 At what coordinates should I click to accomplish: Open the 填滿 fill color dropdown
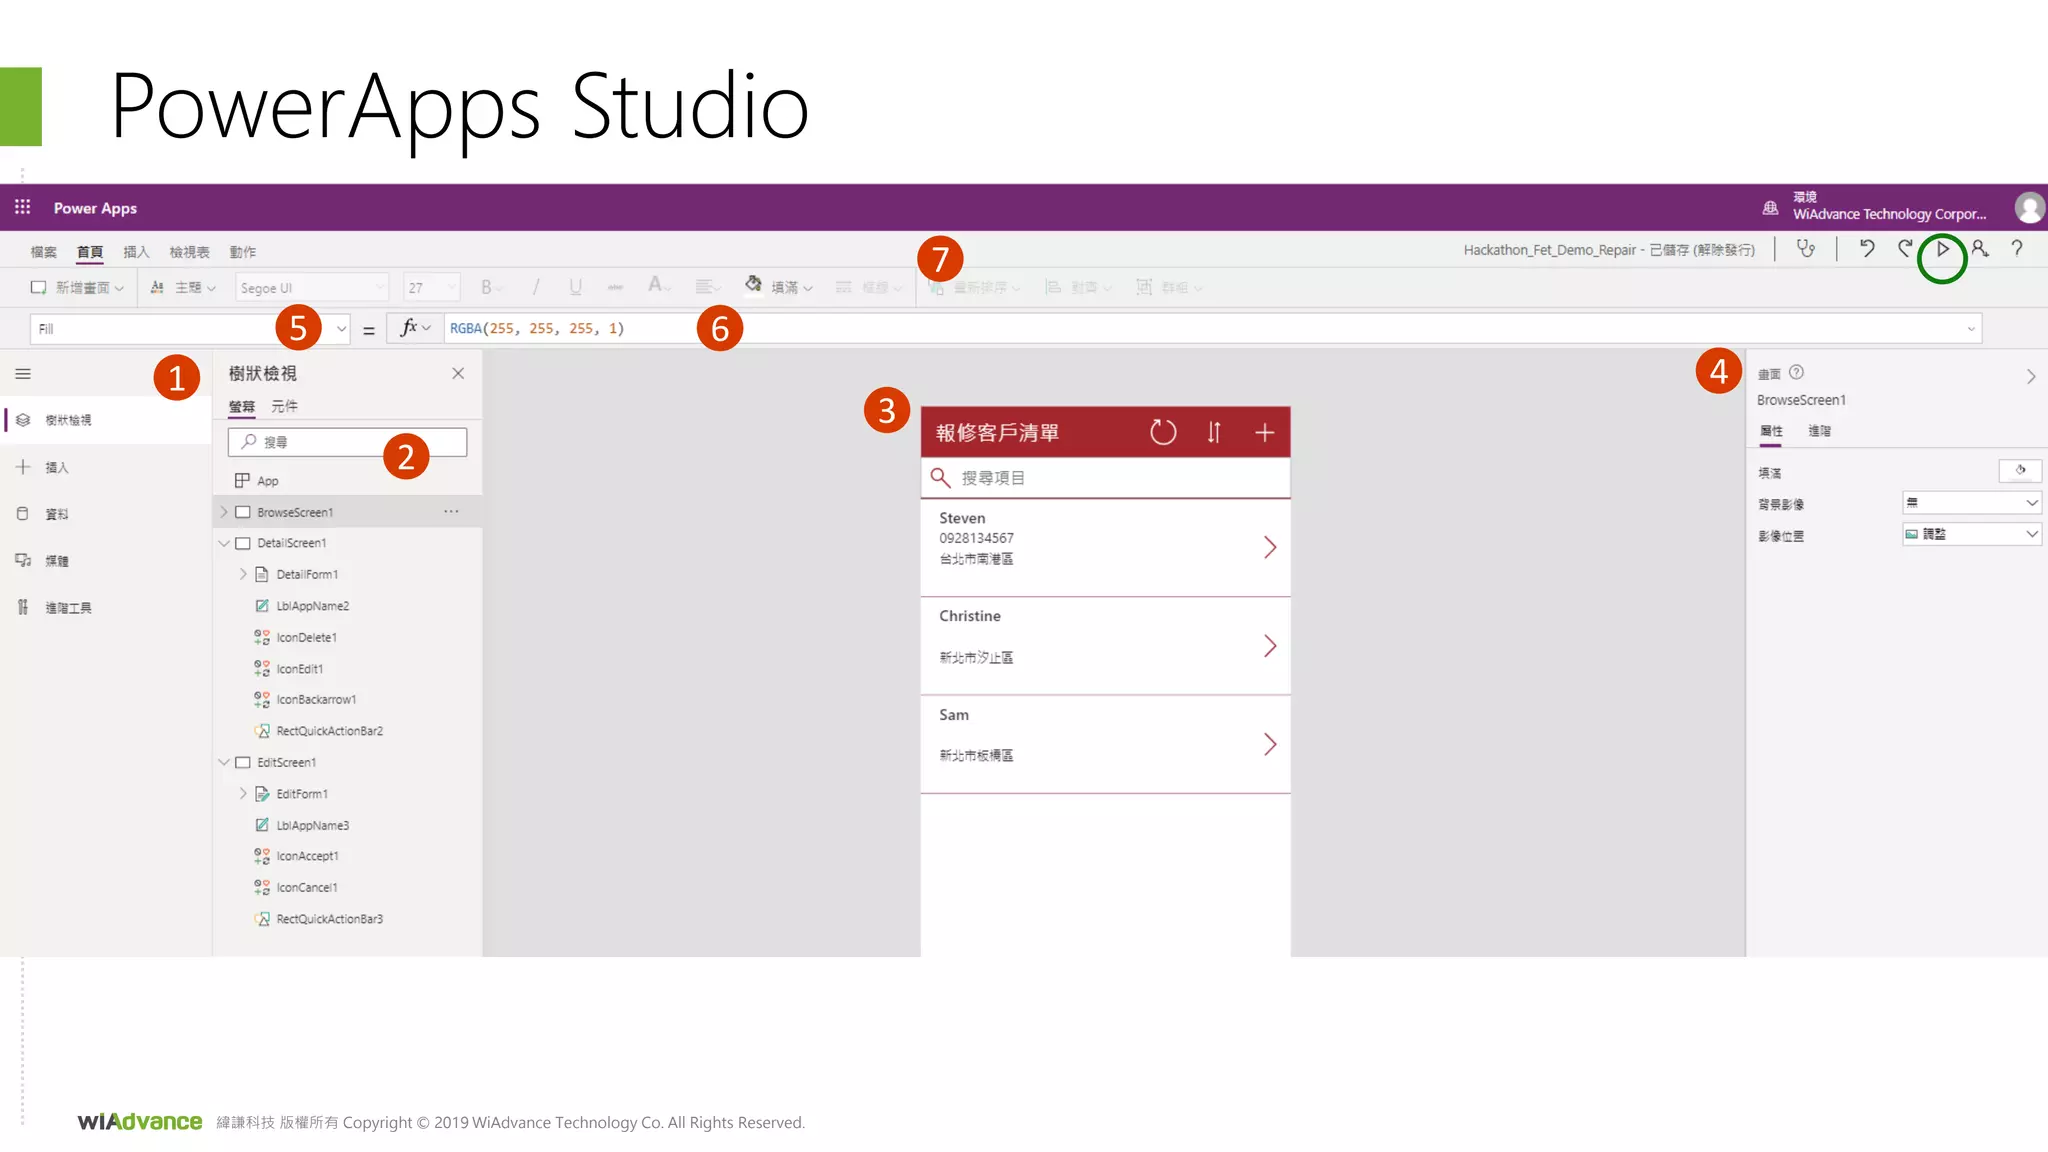coord(779,287)
